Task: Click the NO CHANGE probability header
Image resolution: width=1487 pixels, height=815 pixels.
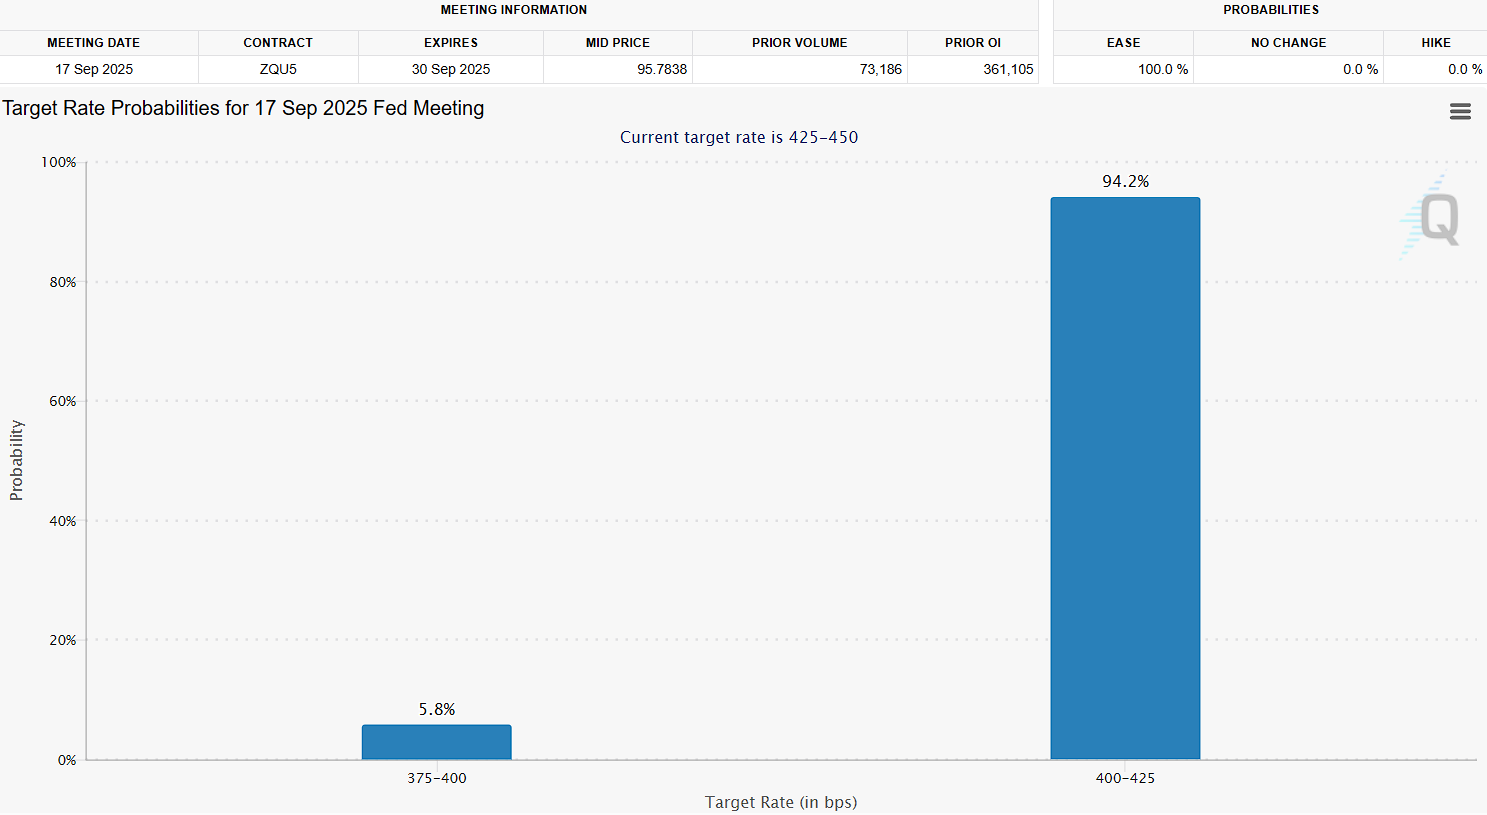Action: click(1288, 43)
